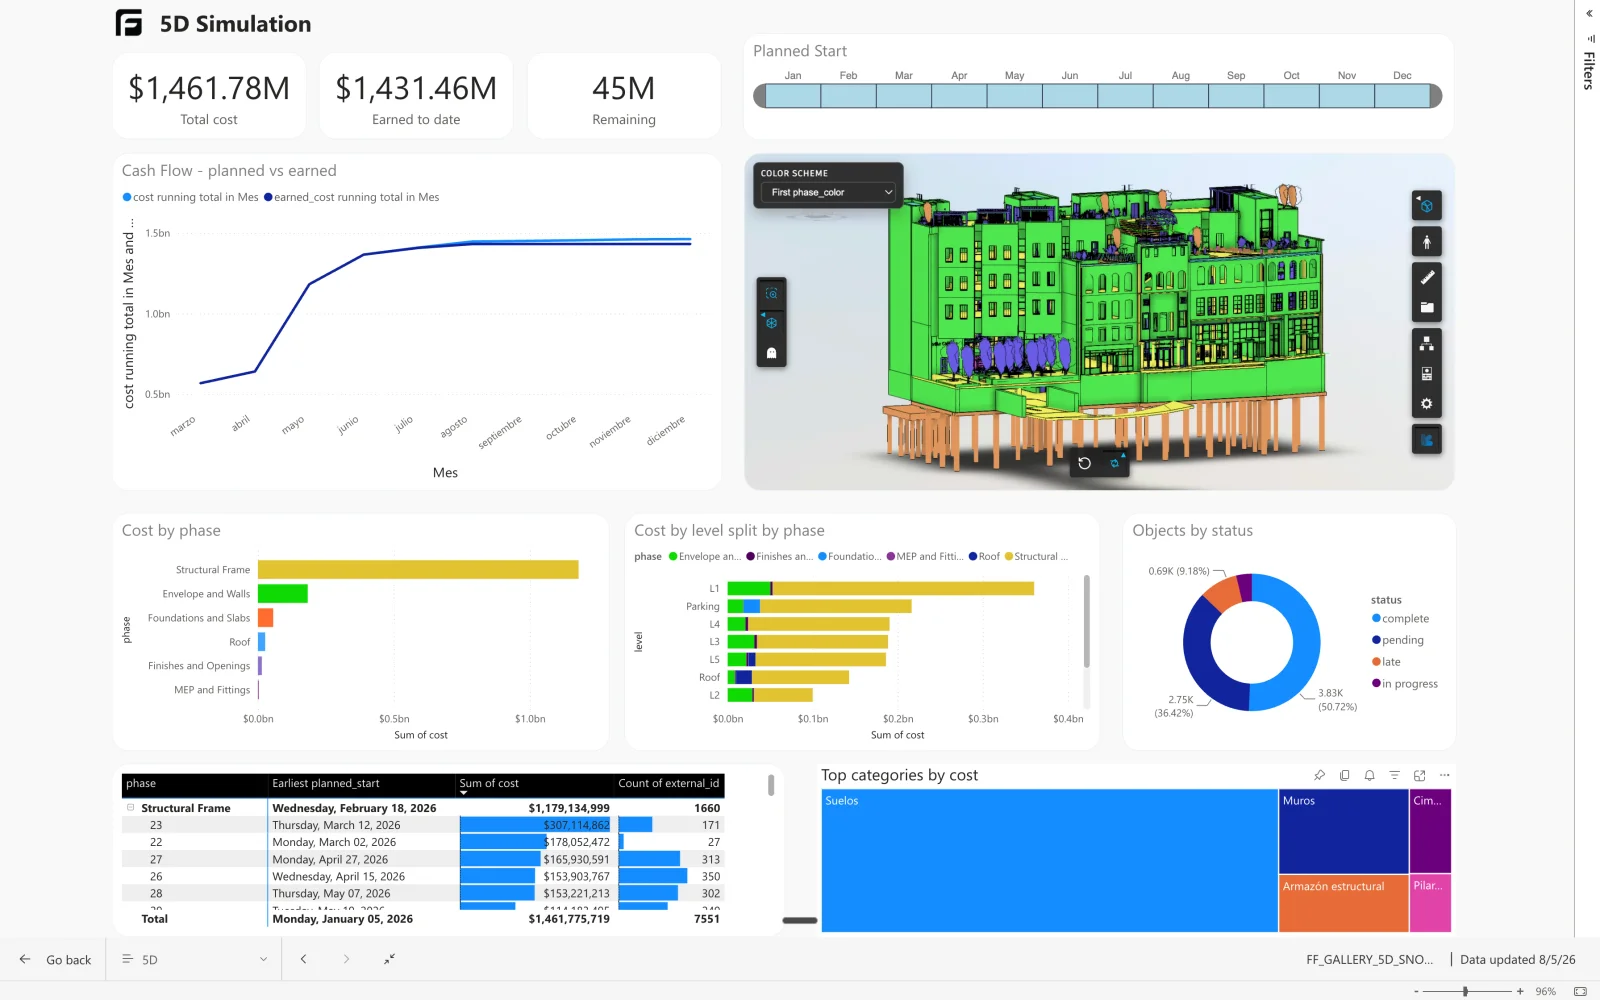Screen dimensions: 1600x1000
Task: Select Structural Frame bar in Cost by phase
Action: point(418,569)
